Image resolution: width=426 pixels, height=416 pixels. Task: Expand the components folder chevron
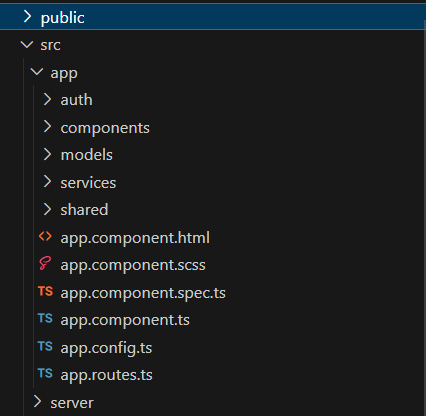(x=48, y=127)
